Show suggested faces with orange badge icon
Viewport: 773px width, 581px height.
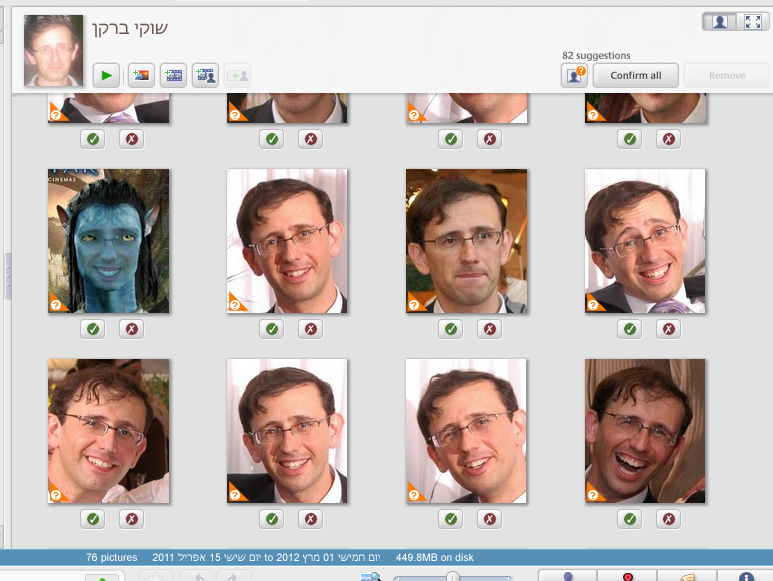(x=574, y=75)
